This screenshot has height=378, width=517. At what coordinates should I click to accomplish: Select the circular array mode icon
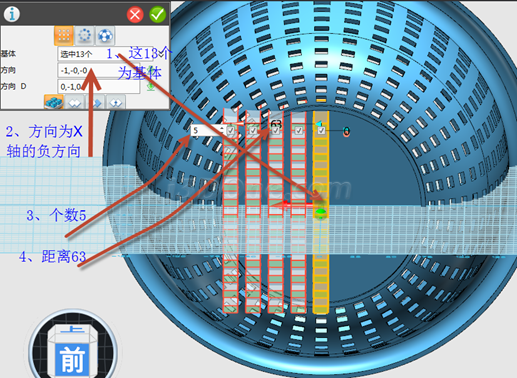[x=84, y=35]
